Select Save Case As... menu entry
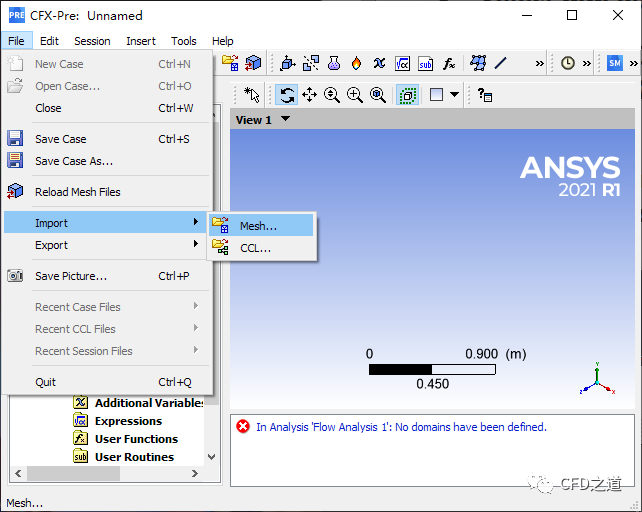 (x=74, y=161)
